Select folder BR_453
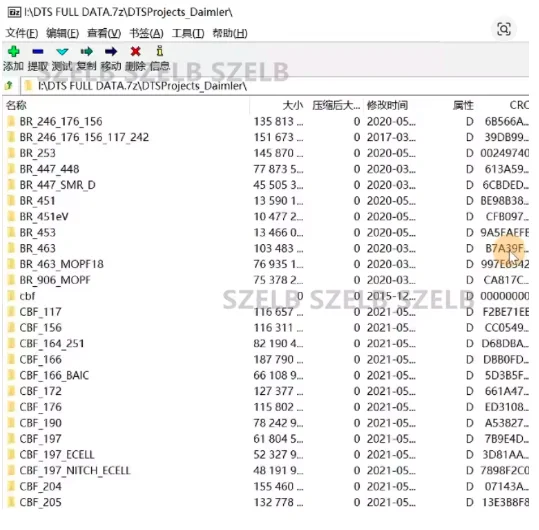 (37, 233)
